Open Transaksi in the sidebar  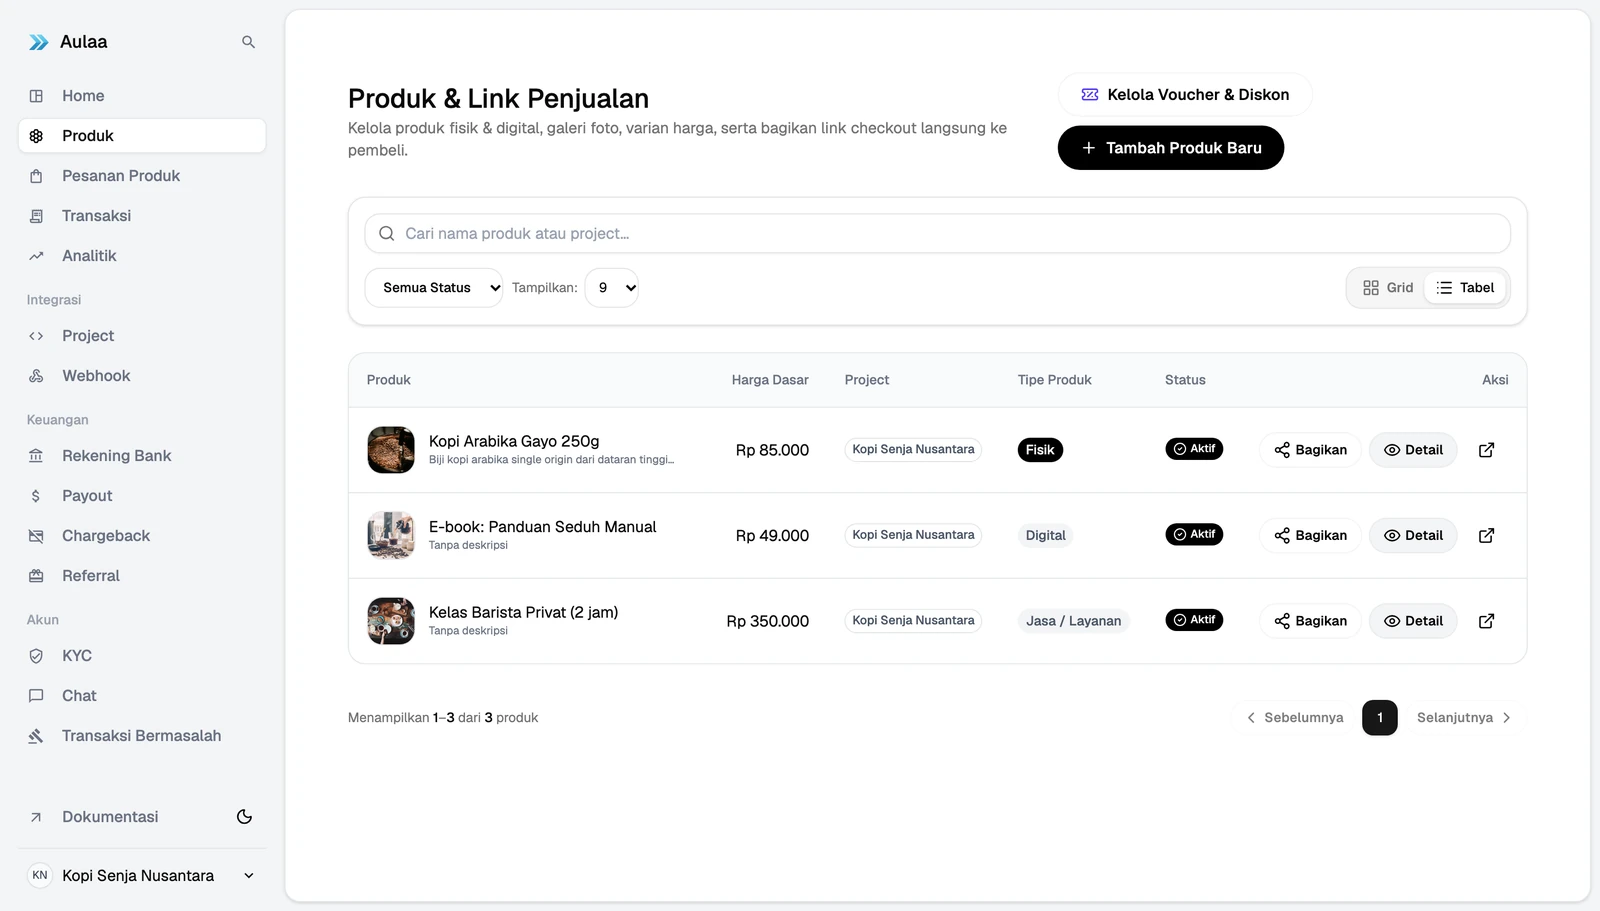142,216
